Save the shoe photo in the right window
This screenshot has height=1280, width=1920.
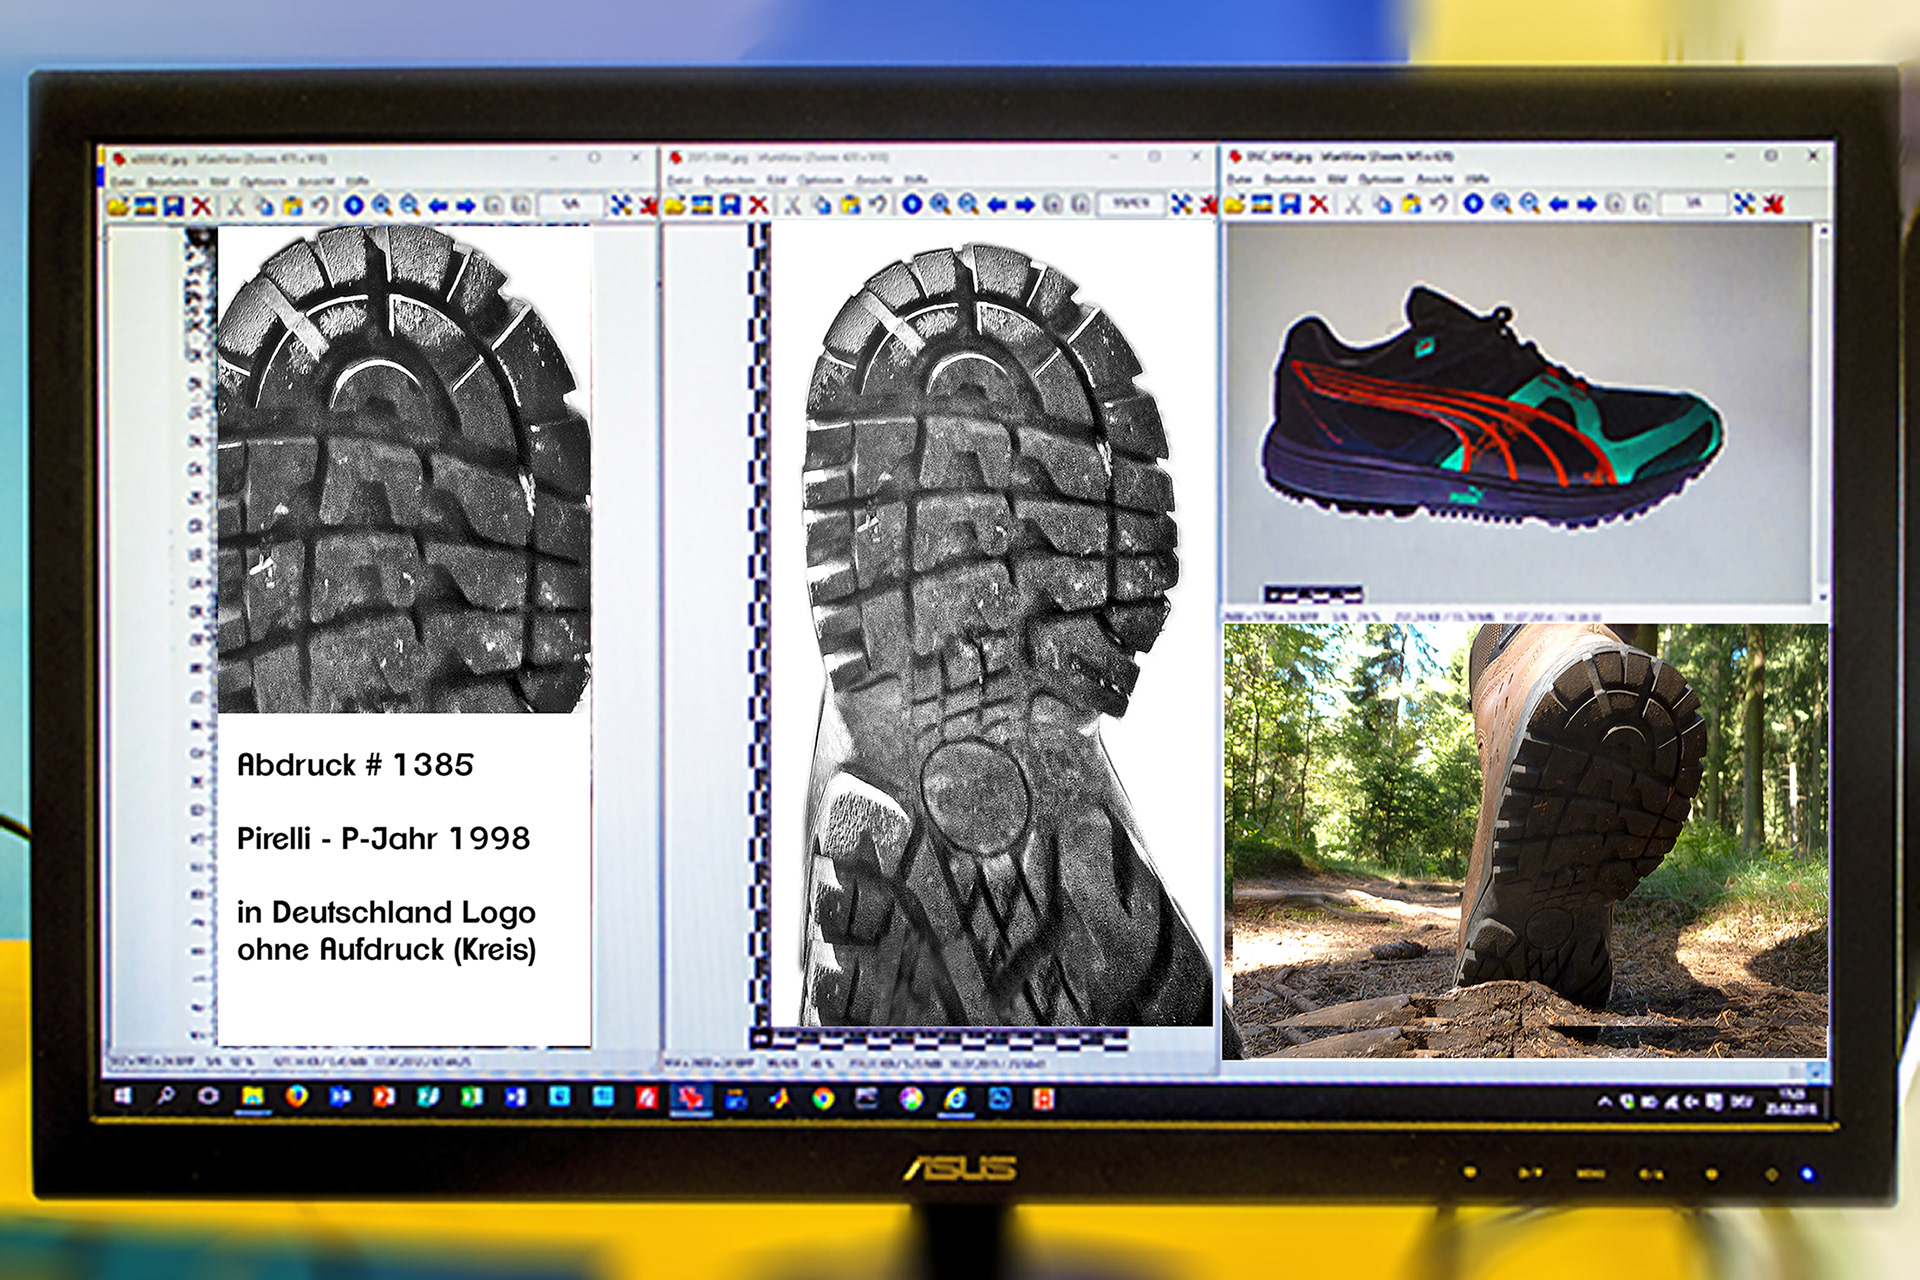1291,204
